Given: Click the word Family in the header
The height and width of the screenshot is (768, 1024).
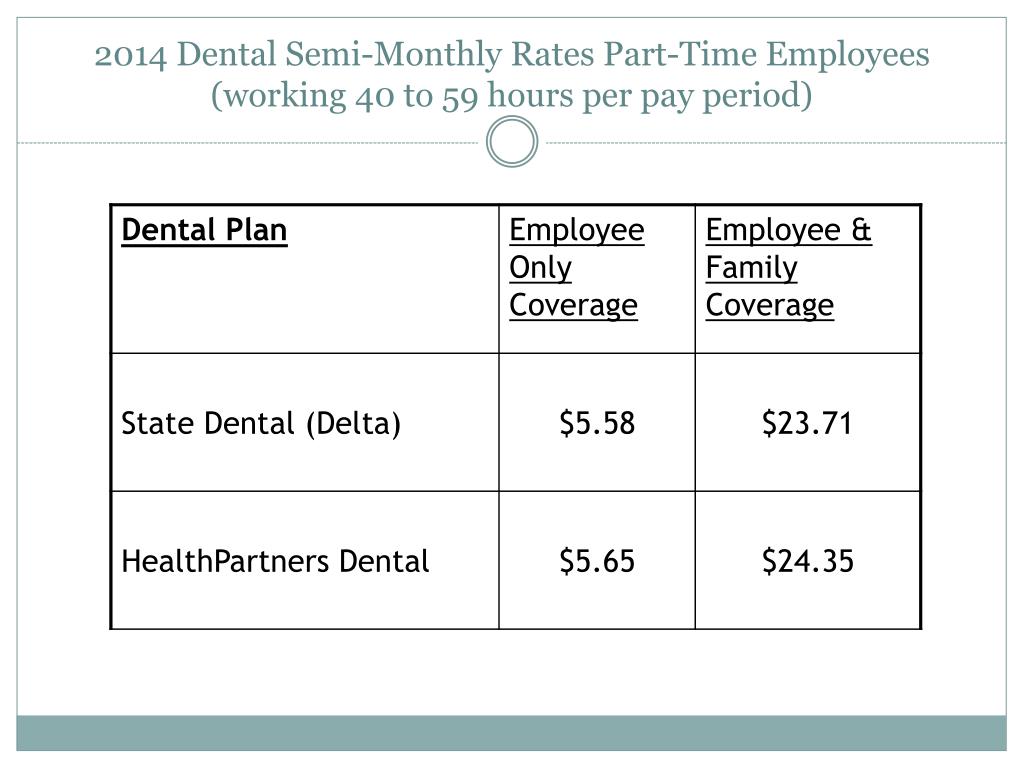Looking at the screenshot, I should (751, 268).
